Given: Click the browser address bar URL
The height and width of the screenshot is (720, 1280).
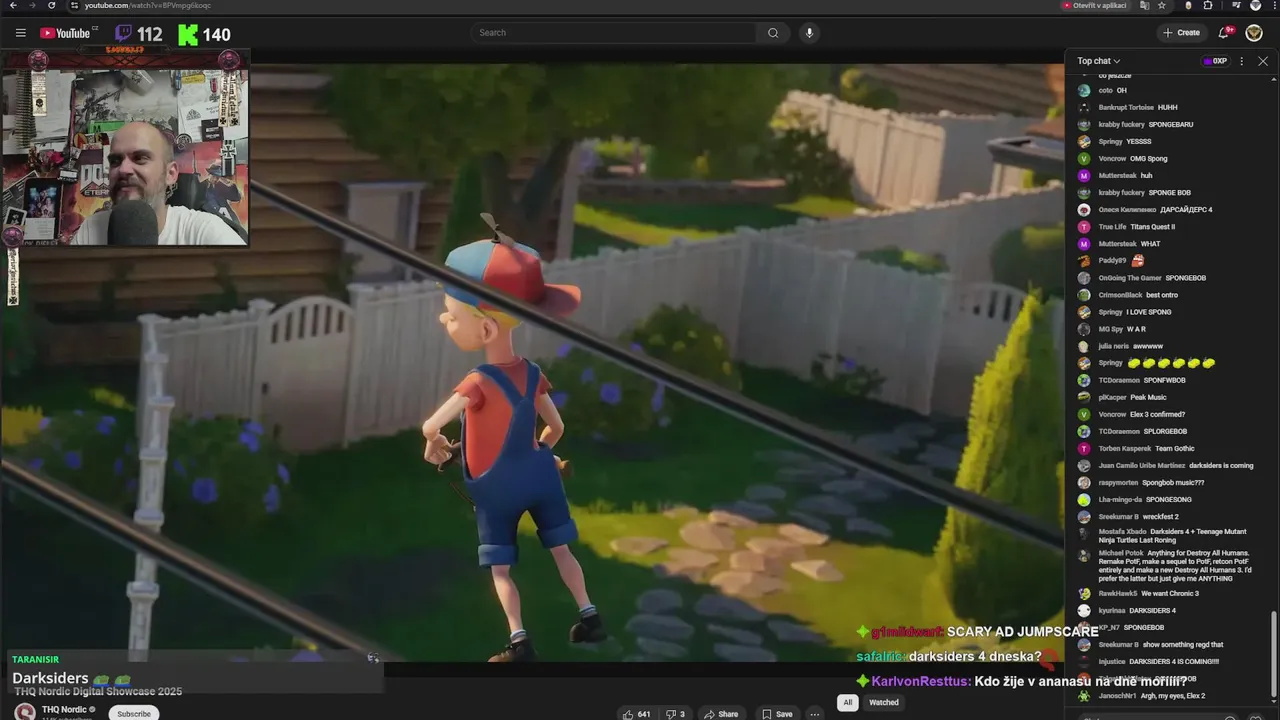Looking at the screenshot, I should (x=148, y=5).
